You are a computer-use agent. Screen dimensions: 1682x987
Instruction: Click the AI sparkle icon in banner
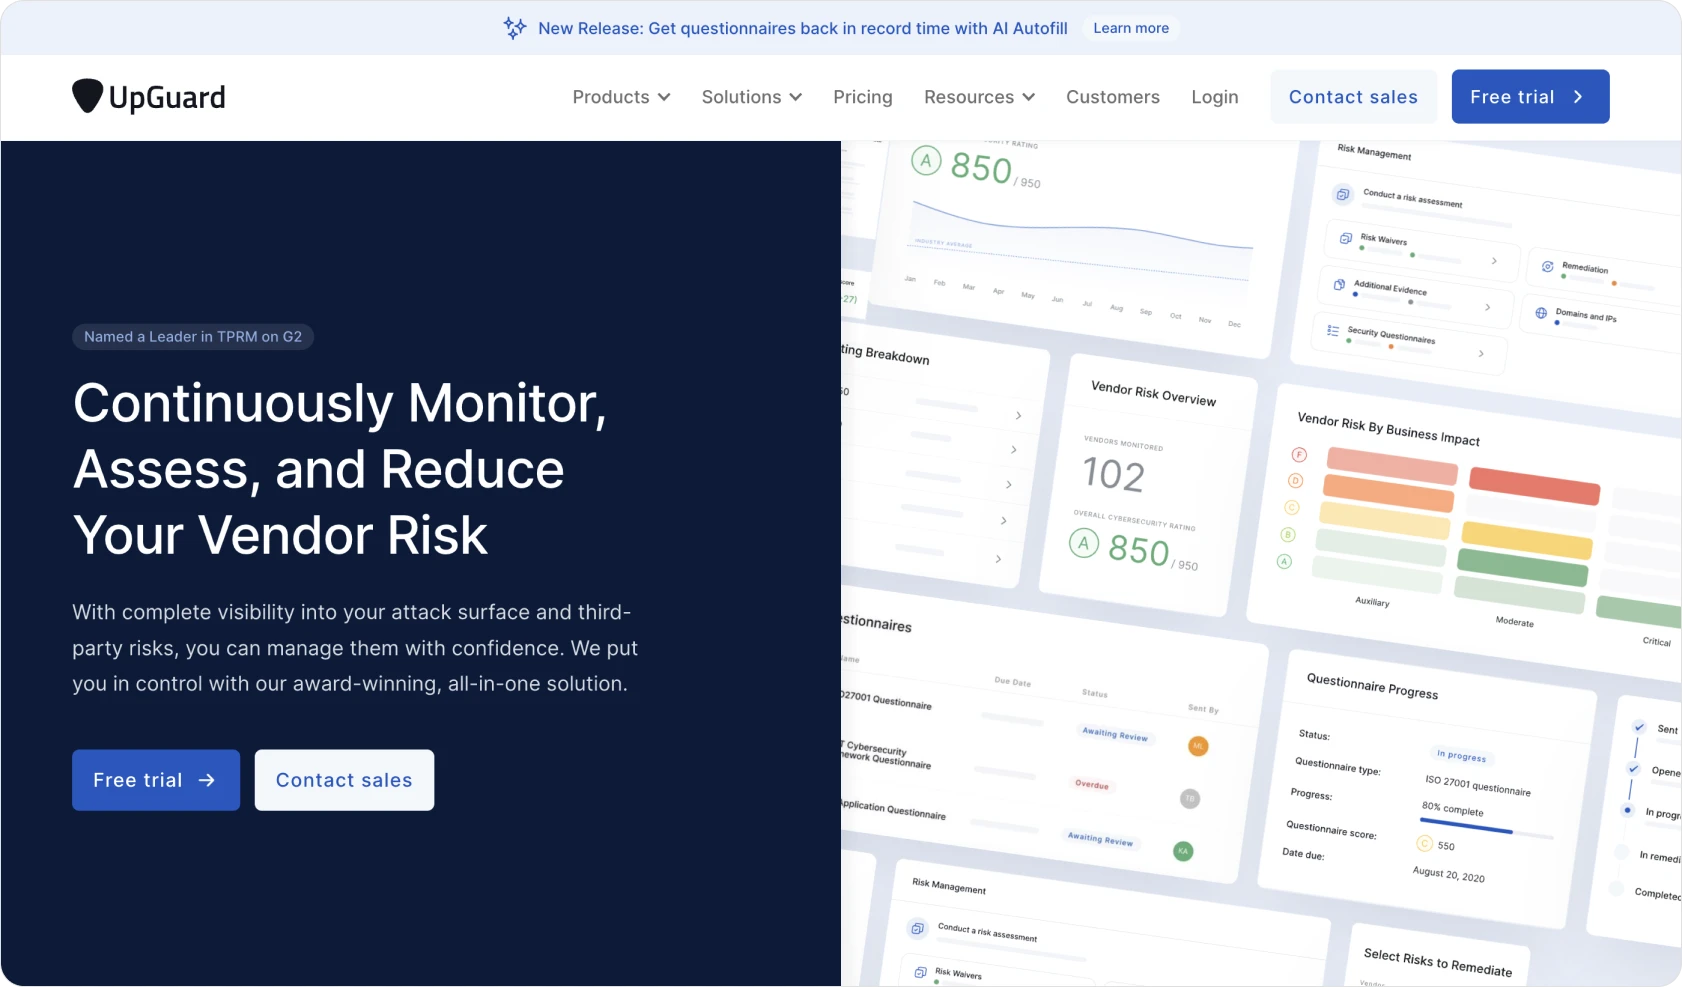pyautogui.click(x=515, y=28)
